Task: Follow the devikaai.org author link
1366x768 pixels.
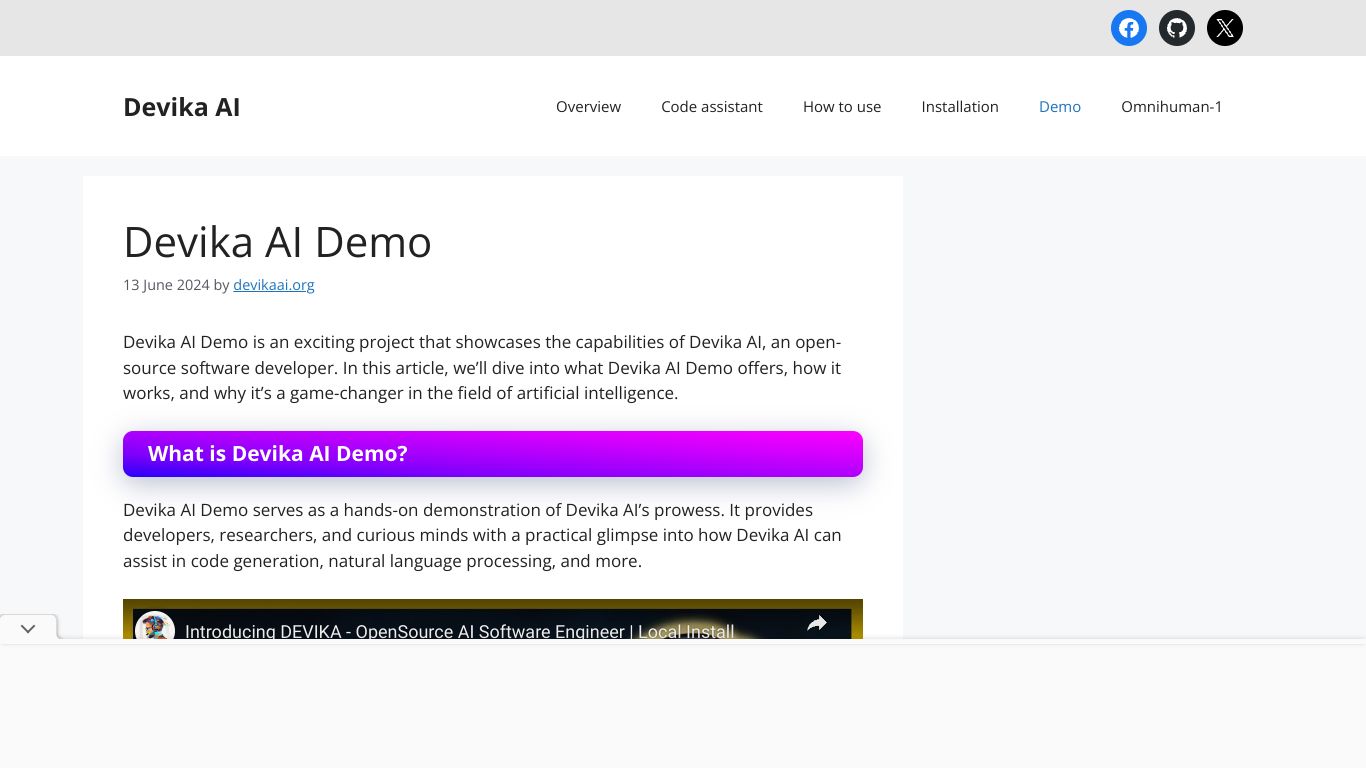Action: [273, 285]
